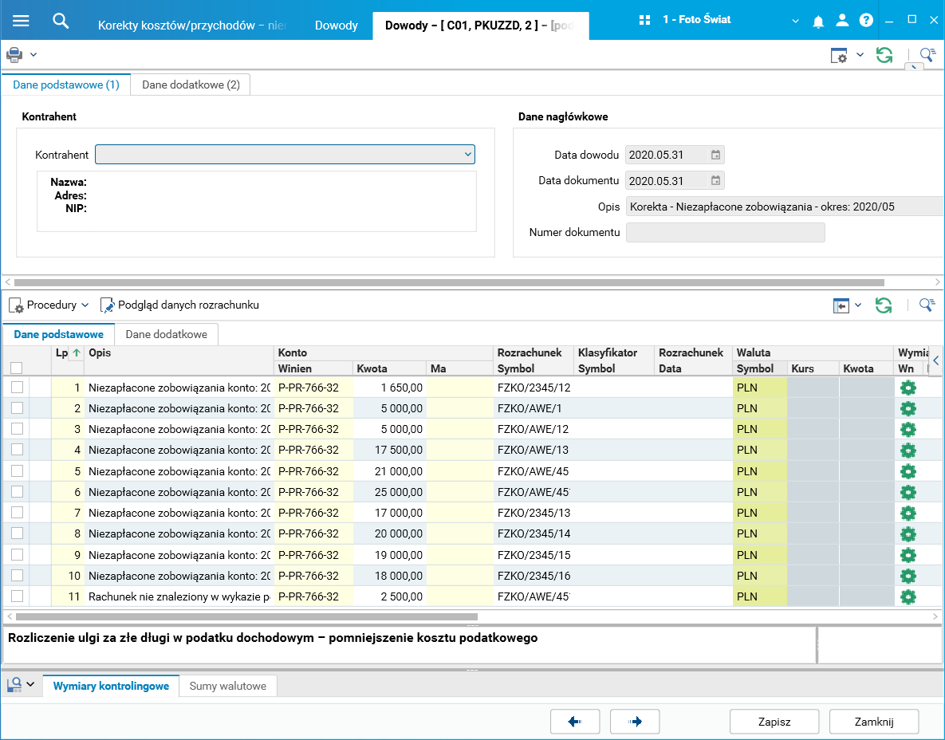Screen dimensions: 945x740
Task: Click the gear icon in row 1
Action: [907, 388]
